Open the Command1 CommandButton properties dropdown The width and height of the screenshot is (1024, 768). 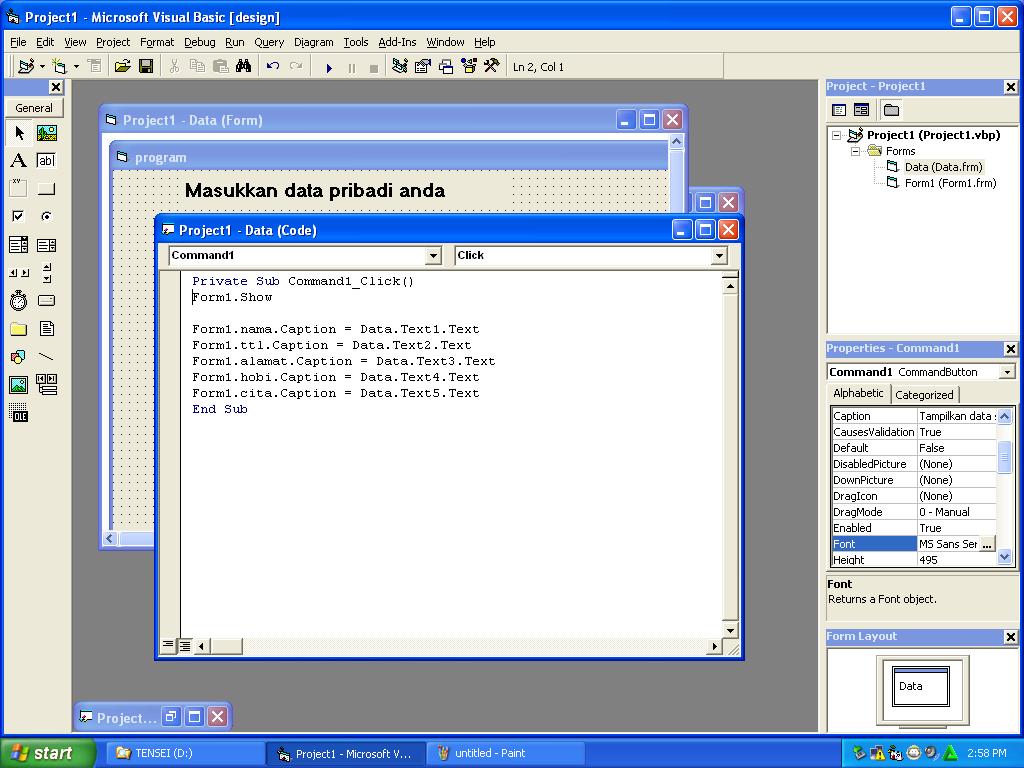(1007, 372)
